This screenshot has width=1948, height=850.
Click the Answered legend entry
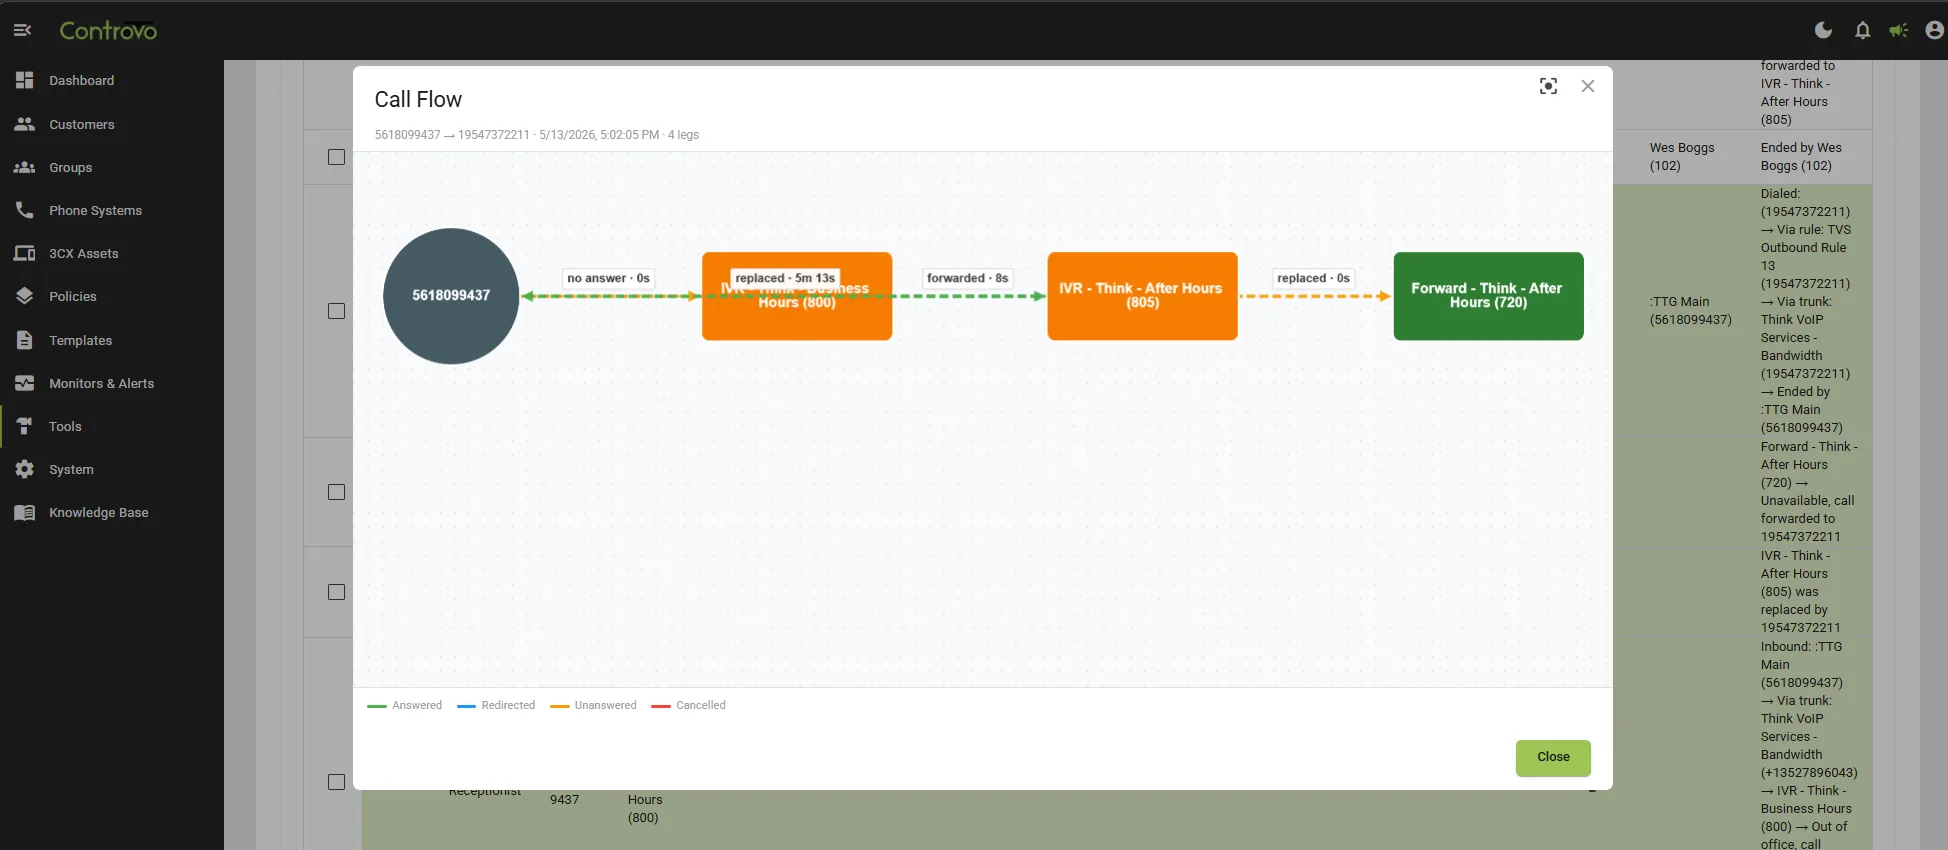pyautogui.click(x=405, y=705)
